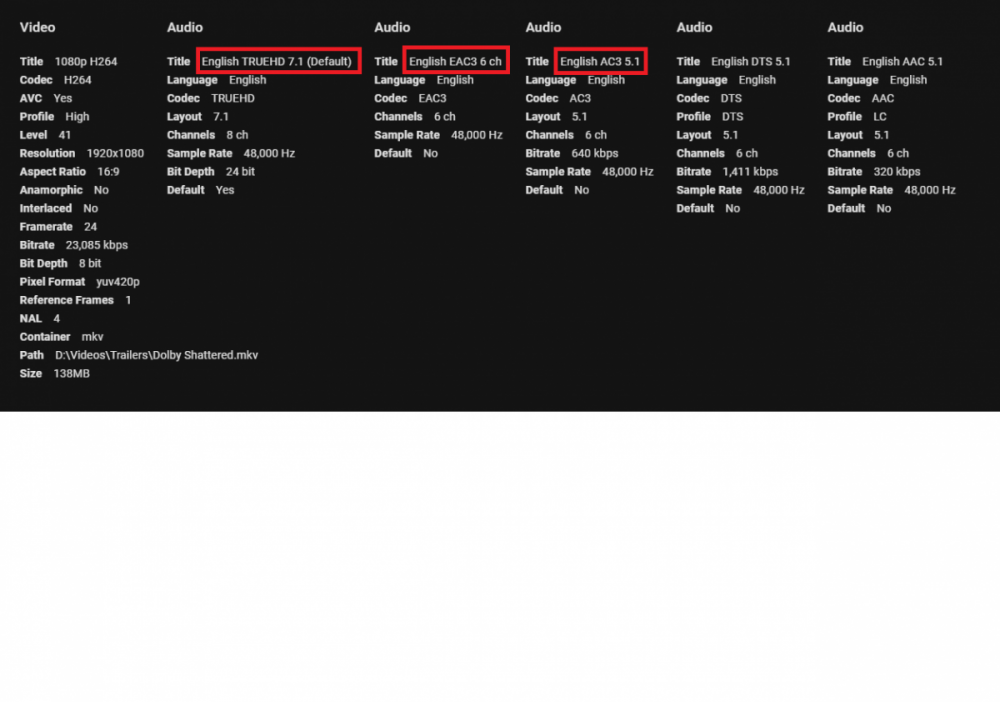Select the first Audio section header
This screenshot has height=702, width=1000.
point(185,27)
